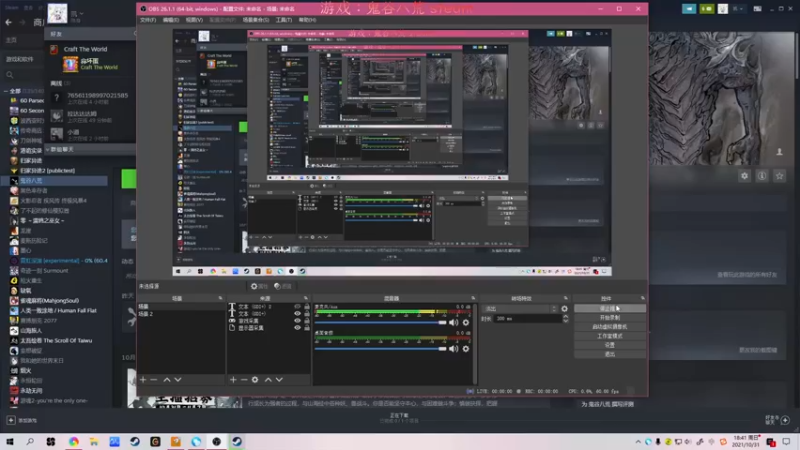The image size is (800, 450).
Task: Click the stop streaming button in Controls
Action: 610,309
